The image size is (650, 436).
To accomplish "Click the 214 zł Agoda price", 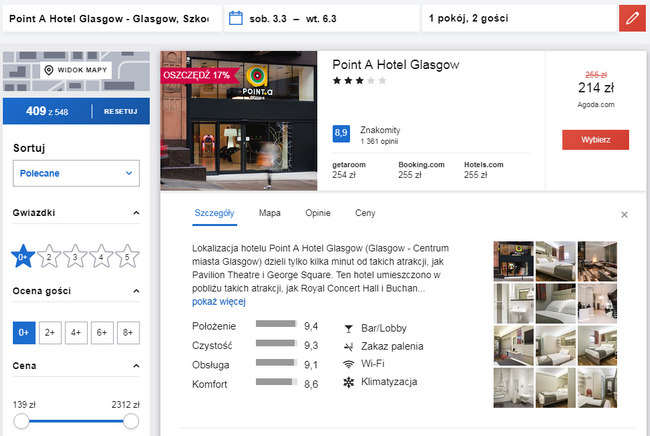I will pyautogui.click(x=596, y=88).
